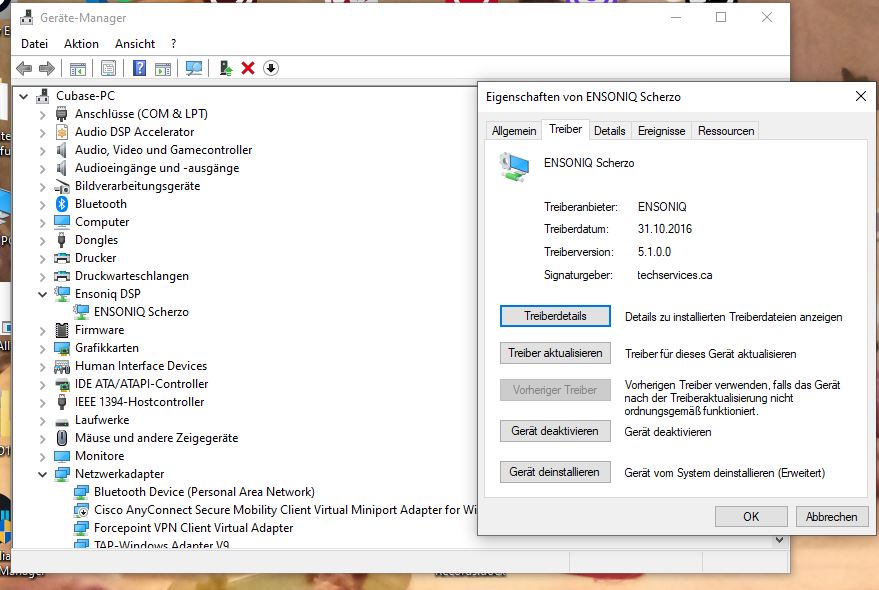Image resolution: width=879 pixels, height=590 pixels.
Task: Click the Treiber aktualisieren button
Action: pyautogui.click(x=555, y=353)
